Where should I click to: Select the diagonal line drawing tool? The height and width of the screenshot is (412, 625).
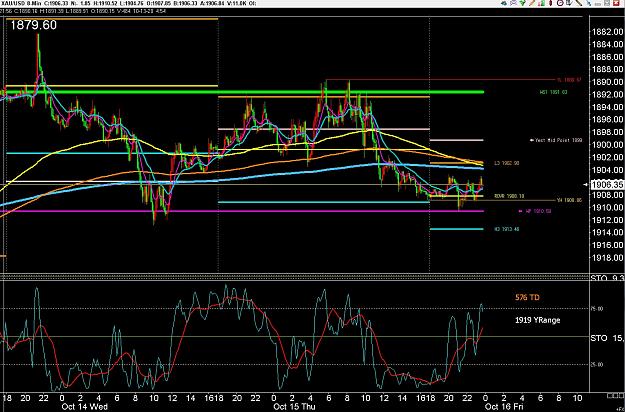pyautogui.click(x=579, y=3)
